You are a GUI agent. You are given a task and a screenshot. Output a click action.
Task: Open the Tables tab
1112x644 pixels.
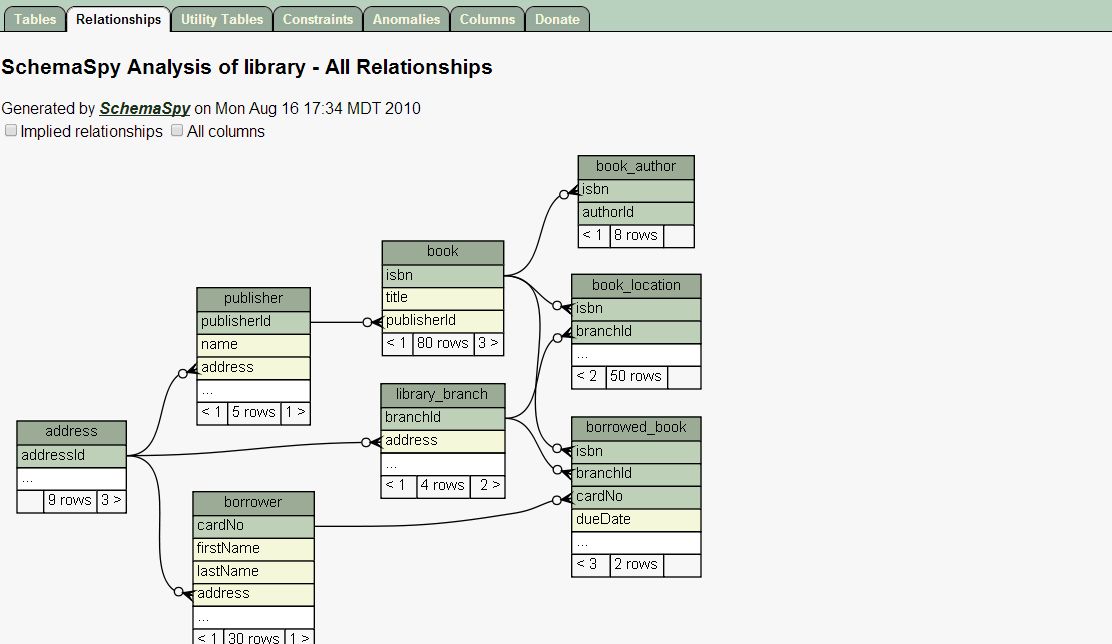point(35,19)
